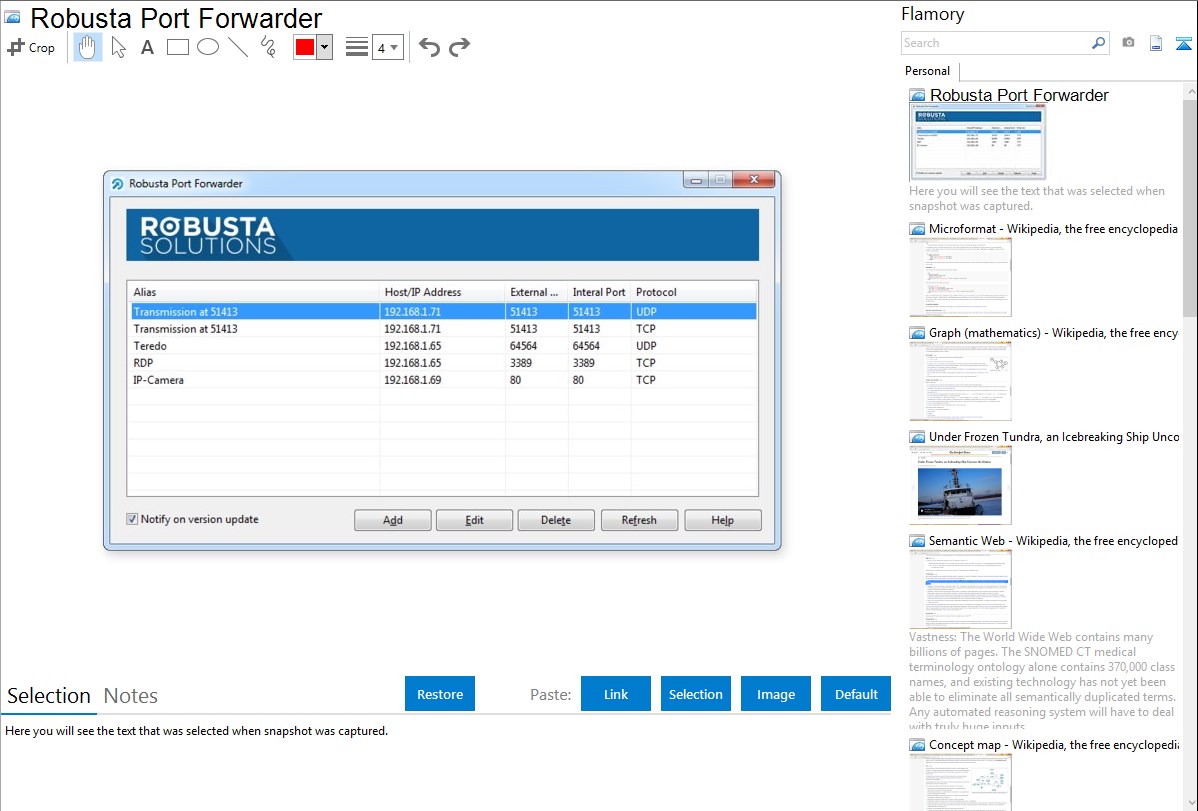Screen dimensions: 1198x811
Task: Click the Help button in Robusta window
Action: coord(723,520)
